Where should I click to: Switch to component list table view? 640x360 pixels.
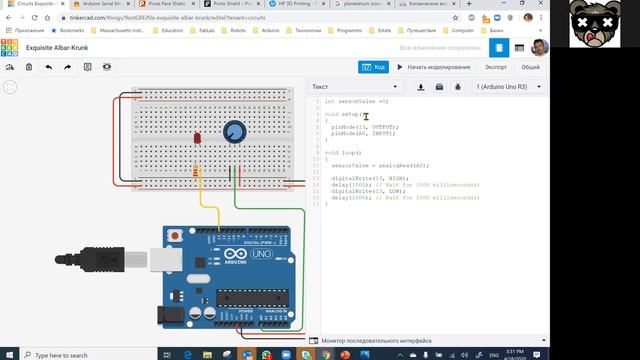click(519, 48)
